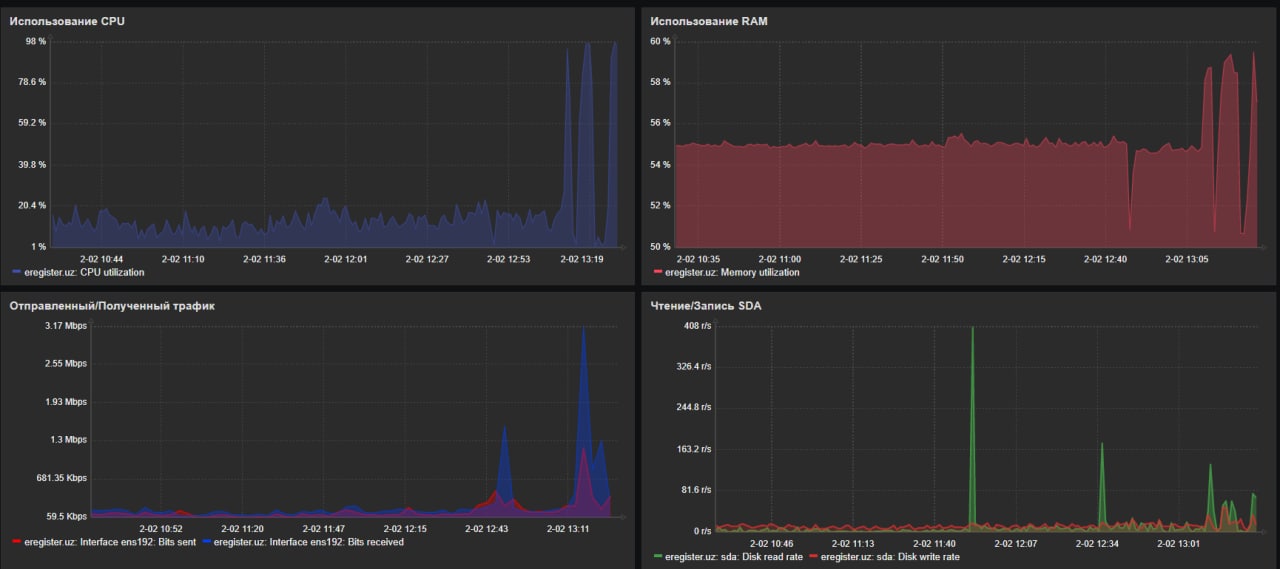The image size is (1280, 569).
Task: Click the 163.2 r/s axis label
Action: (692, 449)
